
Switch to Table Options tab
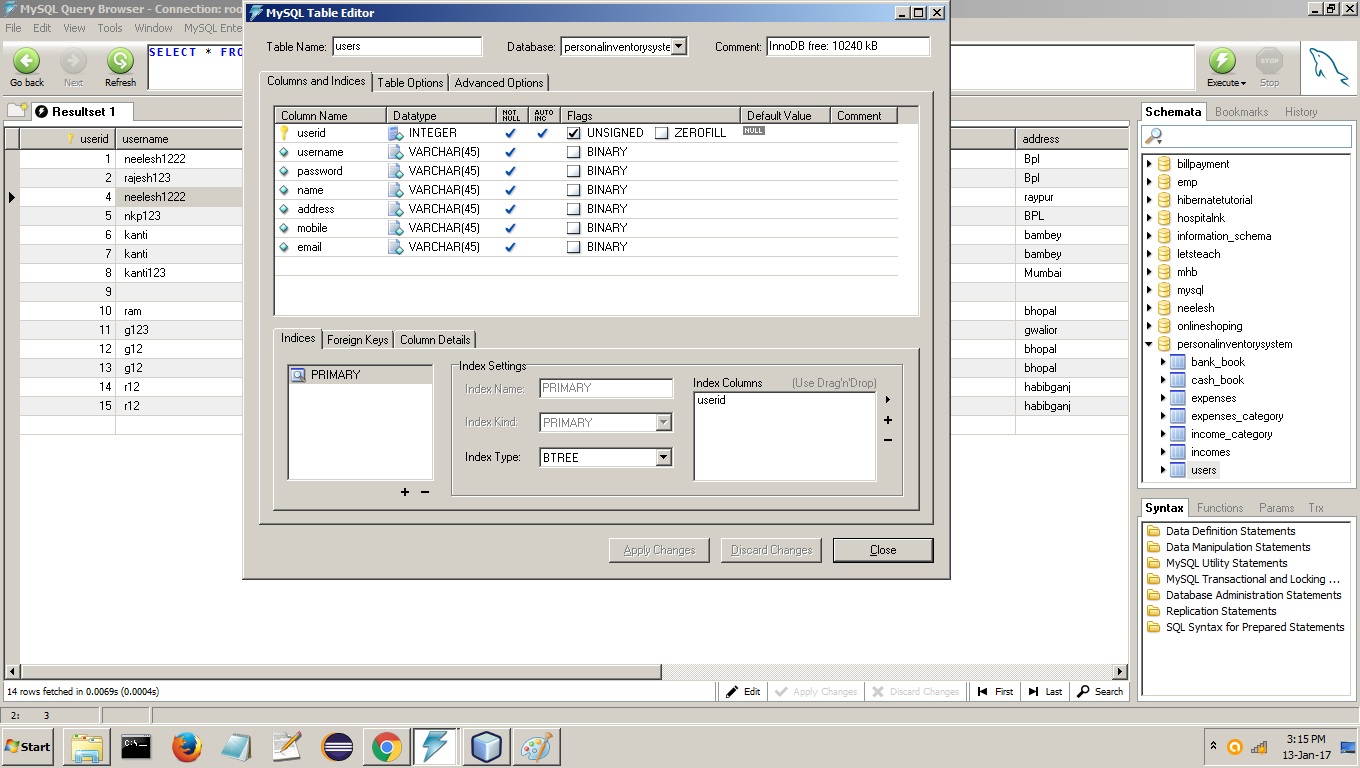pos(410,83)
